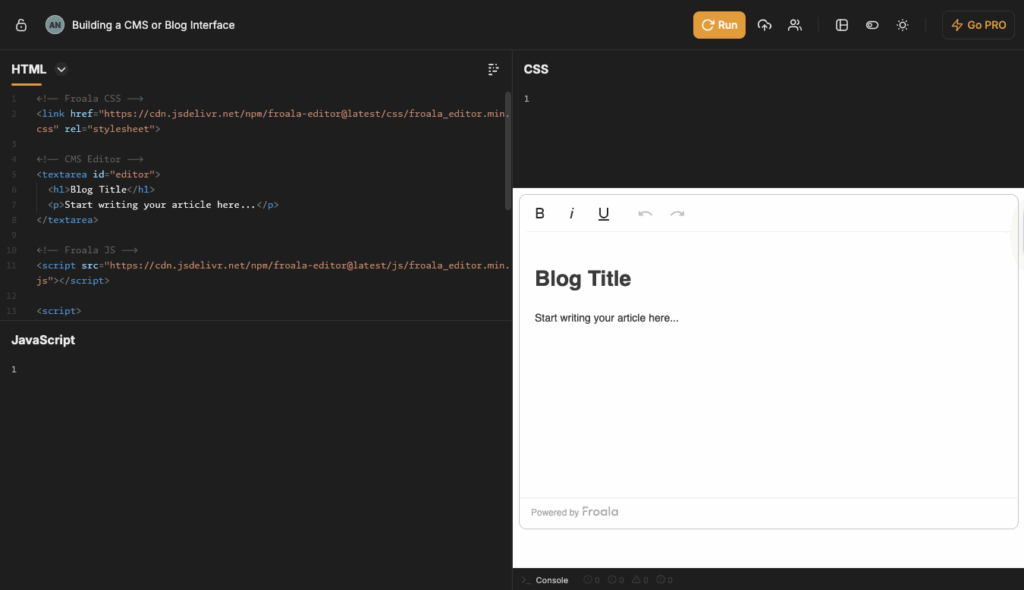
Task: Toggle the switch icon in top bar
Action: point(872,25)
